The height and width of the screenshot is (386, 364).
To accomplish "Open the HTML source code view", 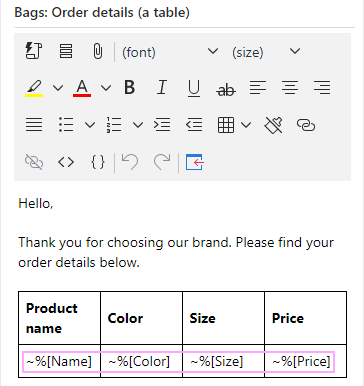I will tap(66, 162).
